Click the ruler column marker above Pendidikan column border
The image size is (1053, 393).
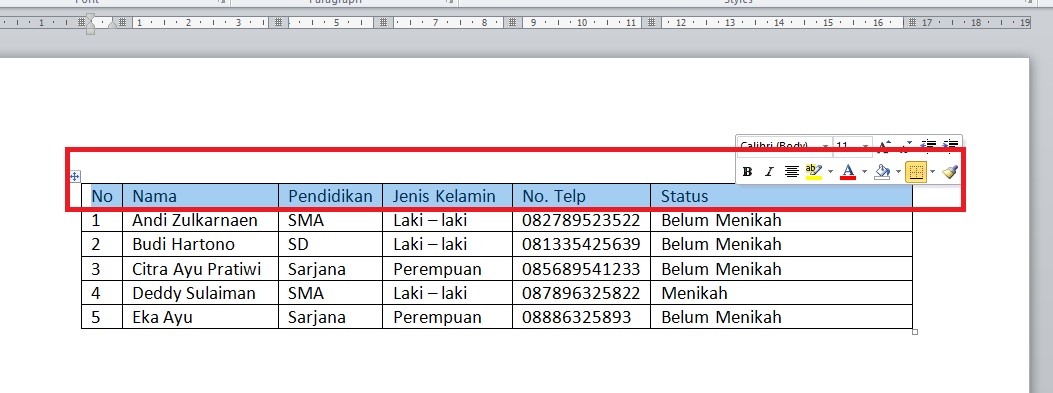(279, 23)
